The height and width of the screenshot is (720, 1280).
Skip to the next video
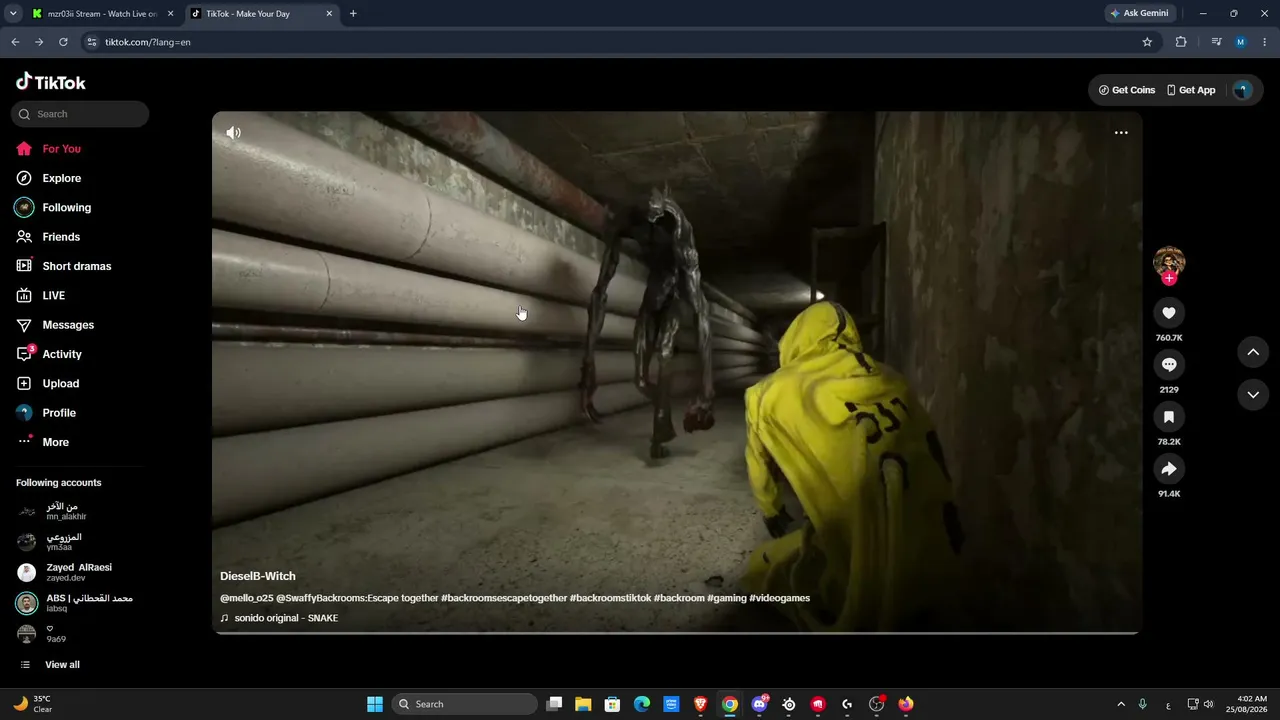[1253, 395]
